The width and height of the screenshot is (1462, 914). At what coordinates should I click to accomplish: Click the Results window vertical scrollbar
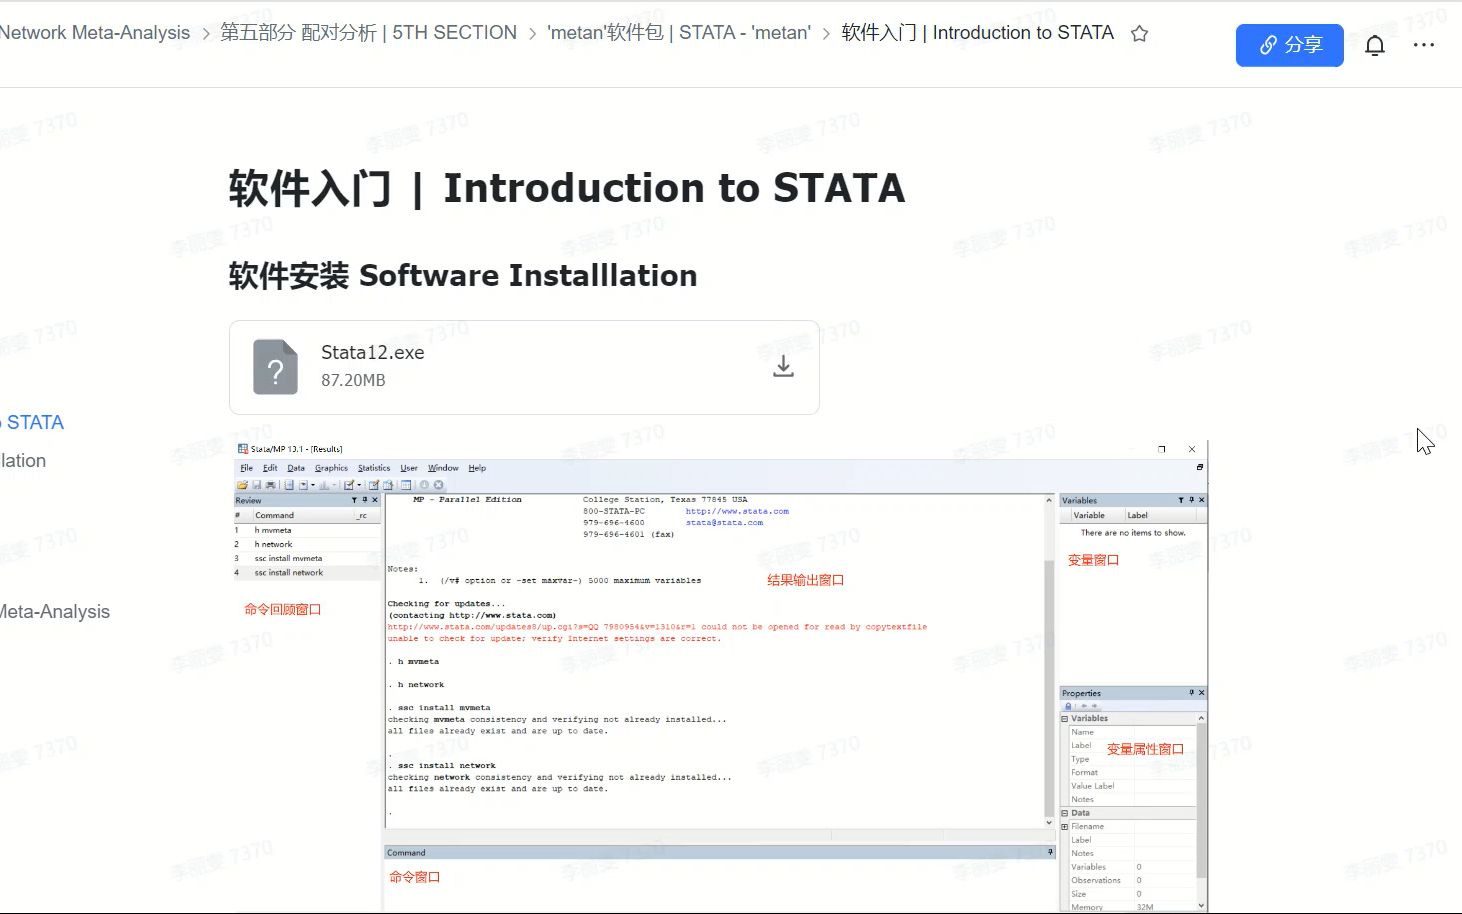click(x=1049, y=660)
